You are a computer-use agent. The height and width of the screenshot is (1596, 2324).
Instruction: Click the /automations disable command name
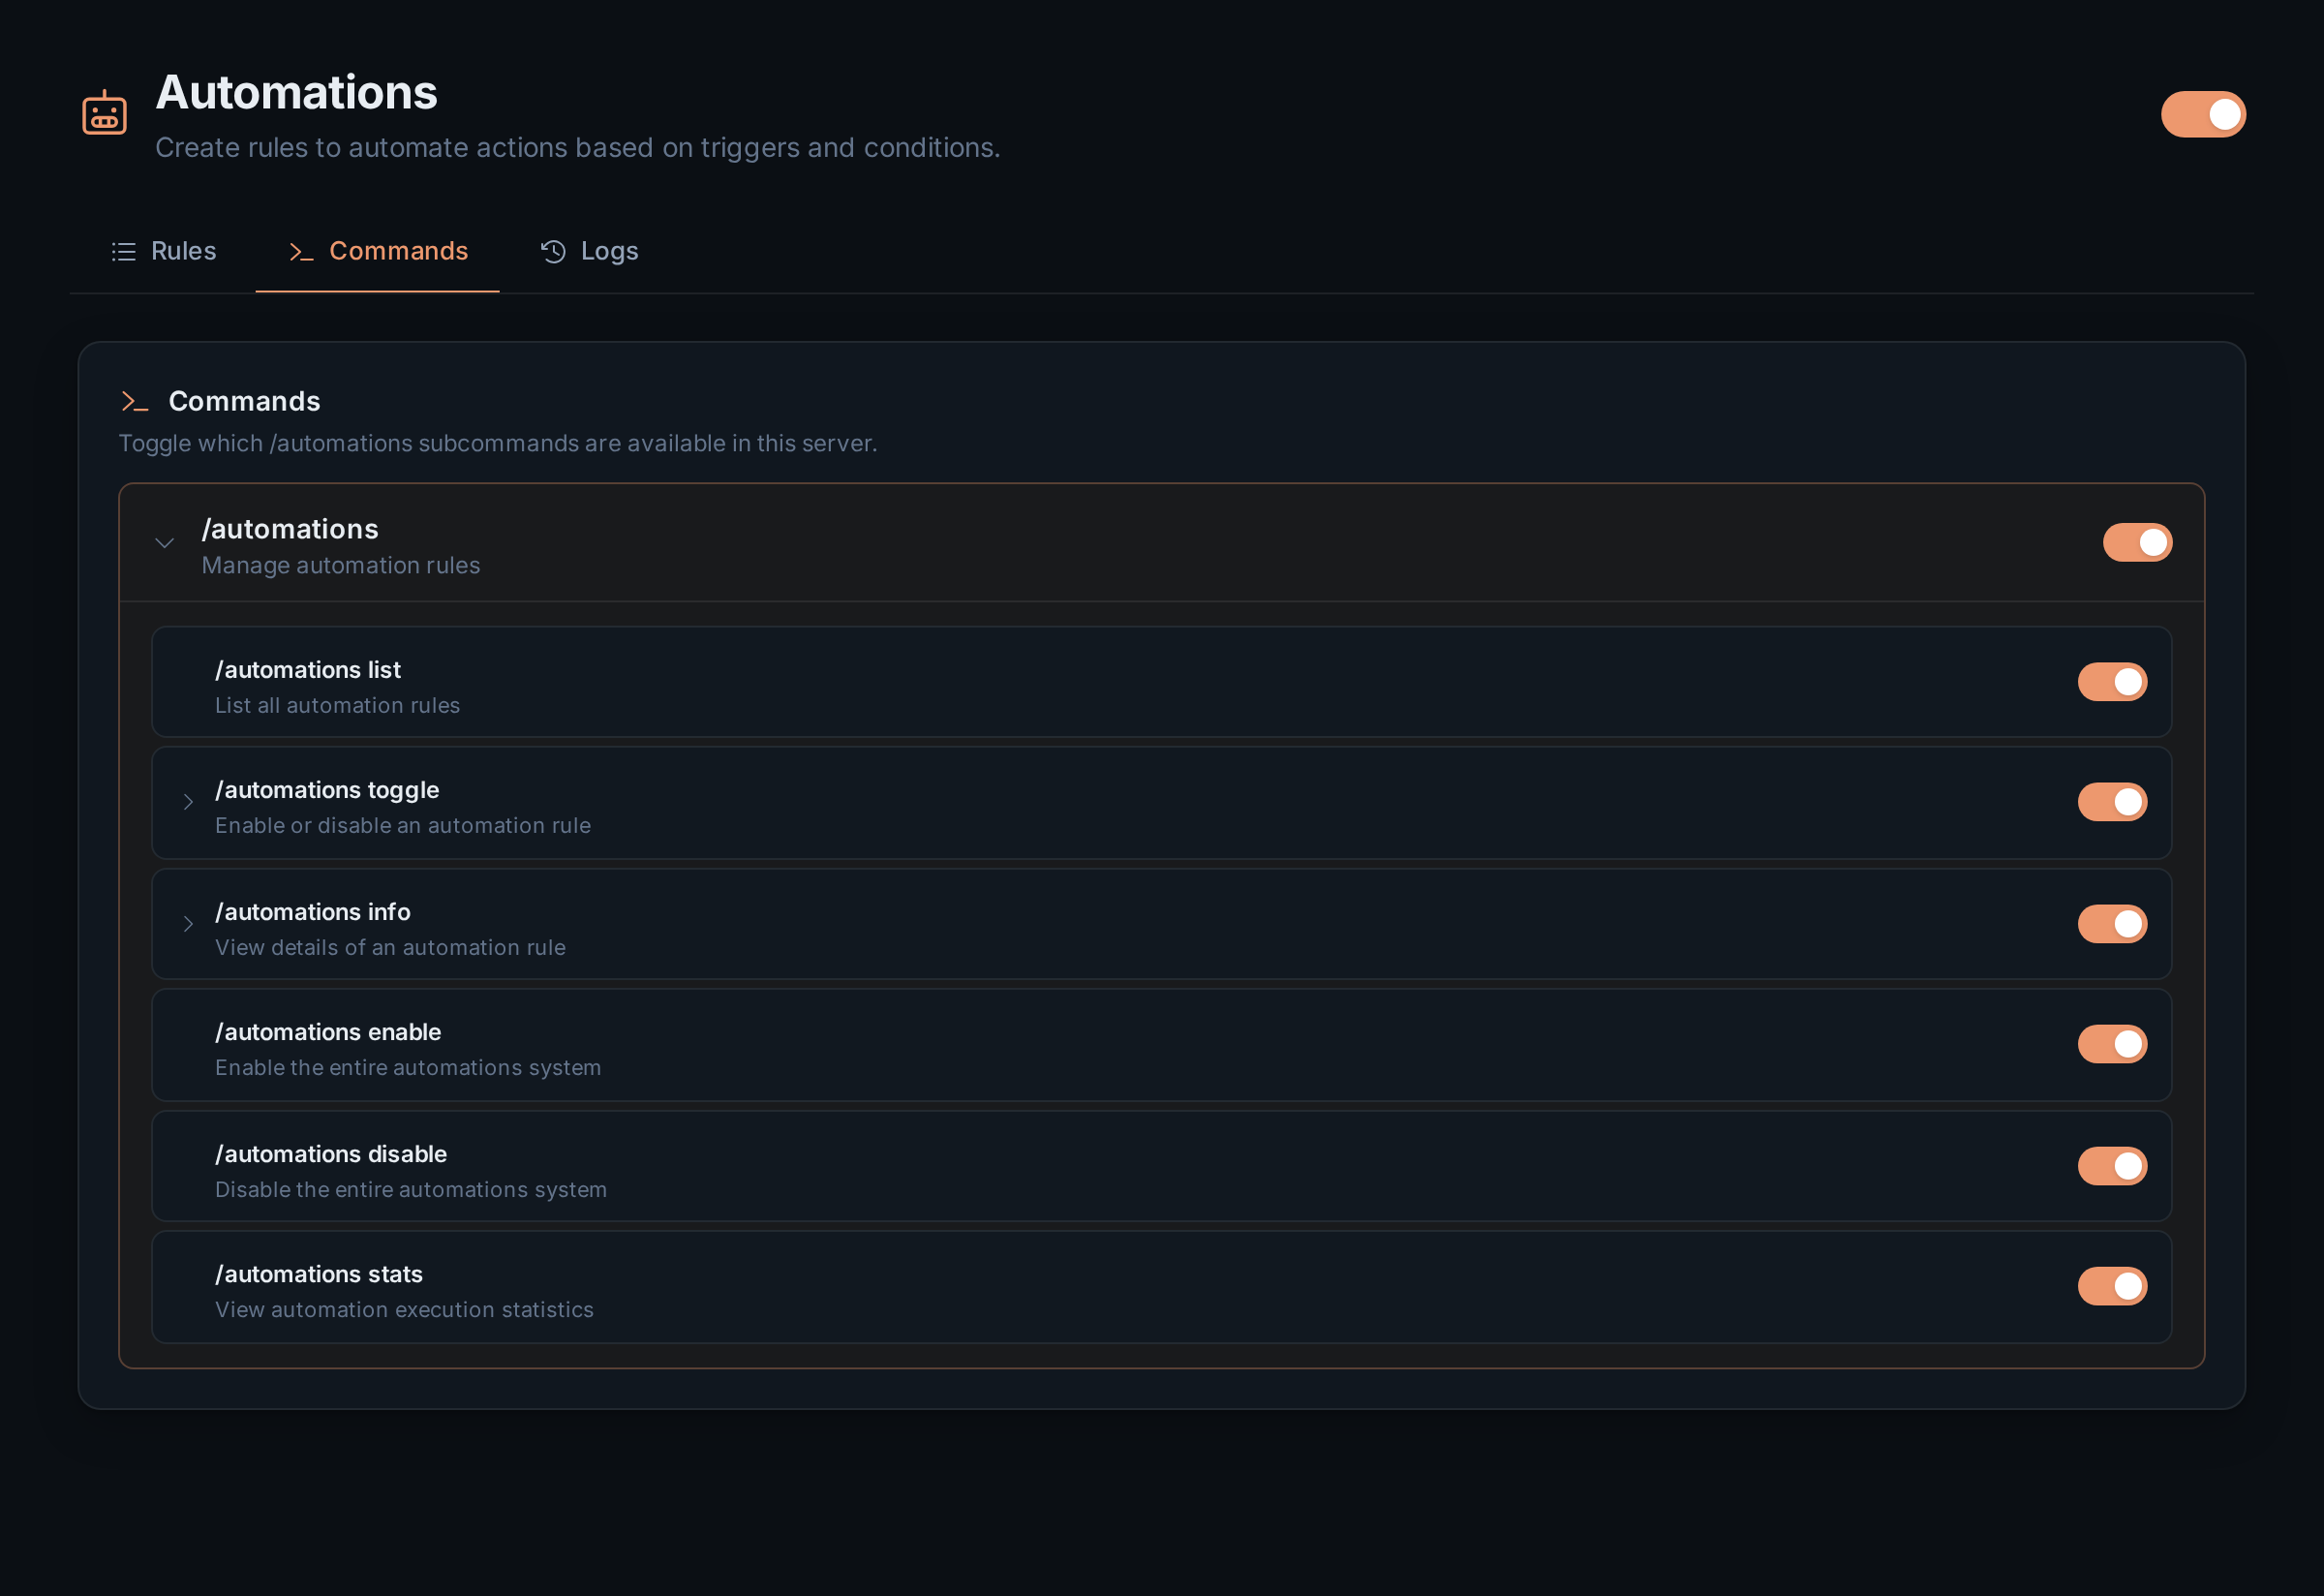[331, 1154]
